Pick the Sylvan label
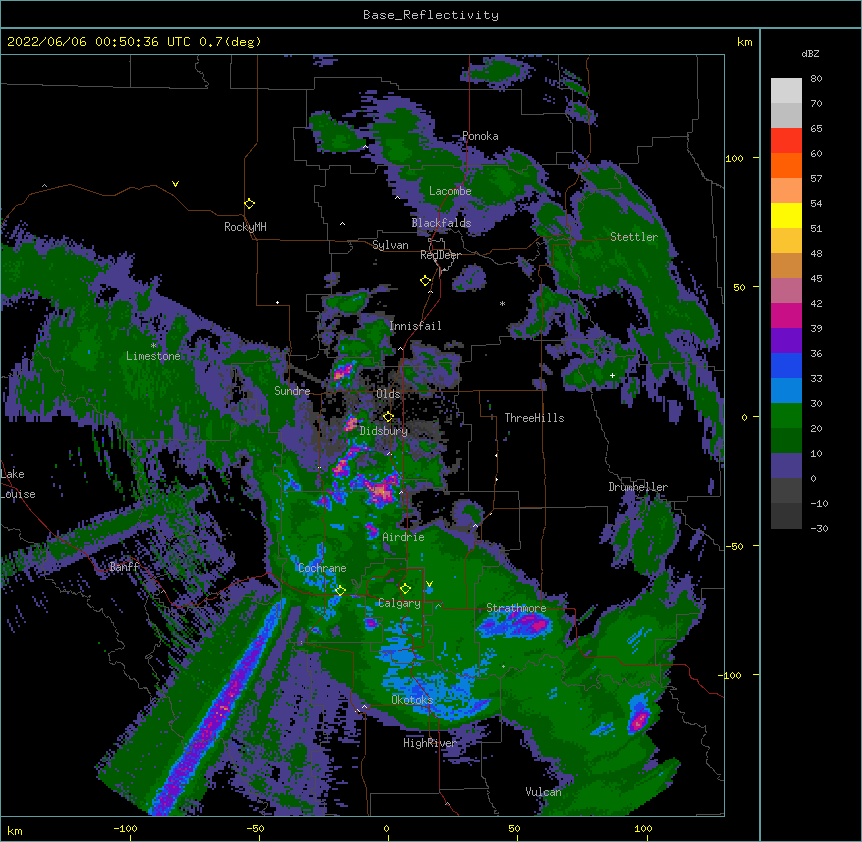862x842 pixels. [390, 245]
